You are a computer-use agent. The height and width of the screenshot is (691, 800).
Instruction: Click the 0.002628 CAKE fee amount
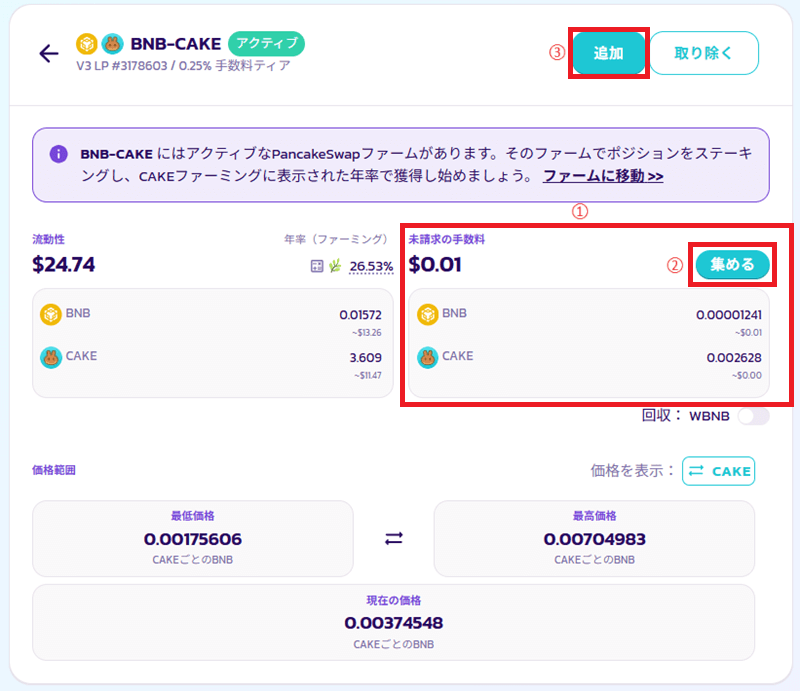734,358
